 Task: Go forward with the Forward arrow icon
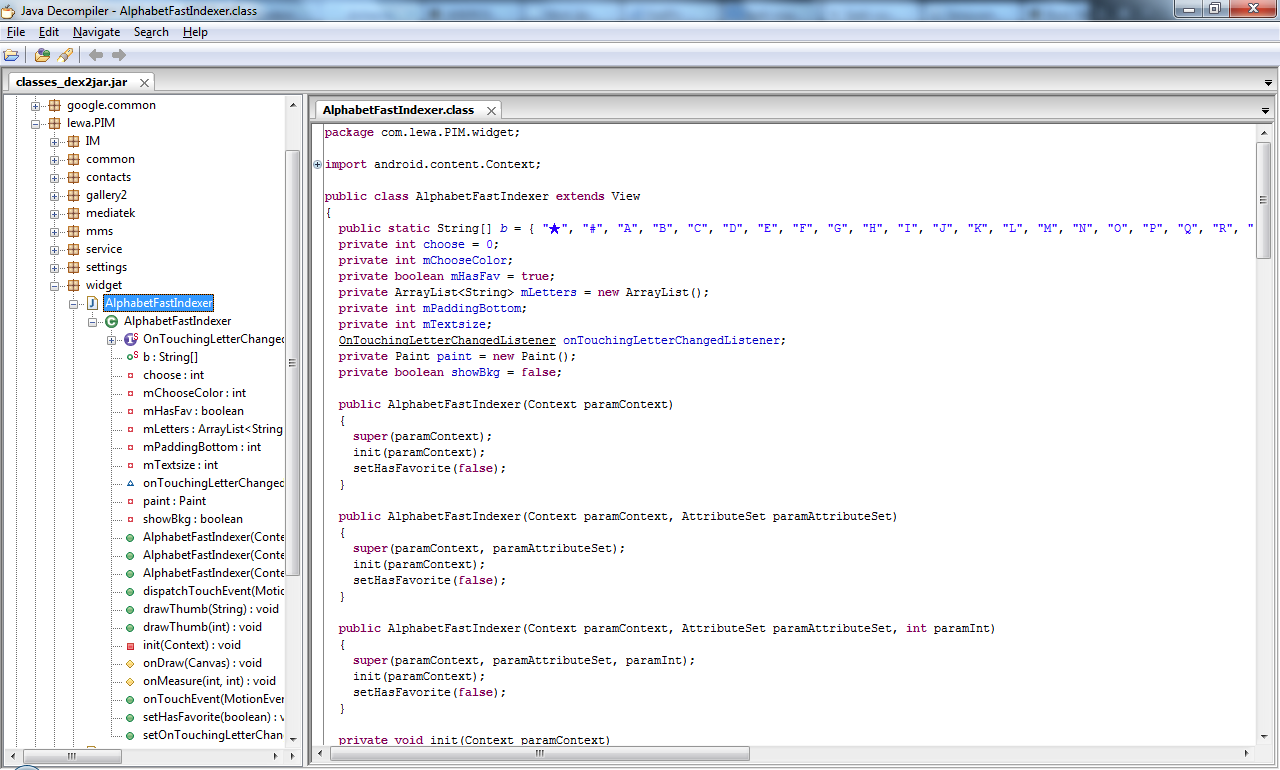(x=119, y=55)
